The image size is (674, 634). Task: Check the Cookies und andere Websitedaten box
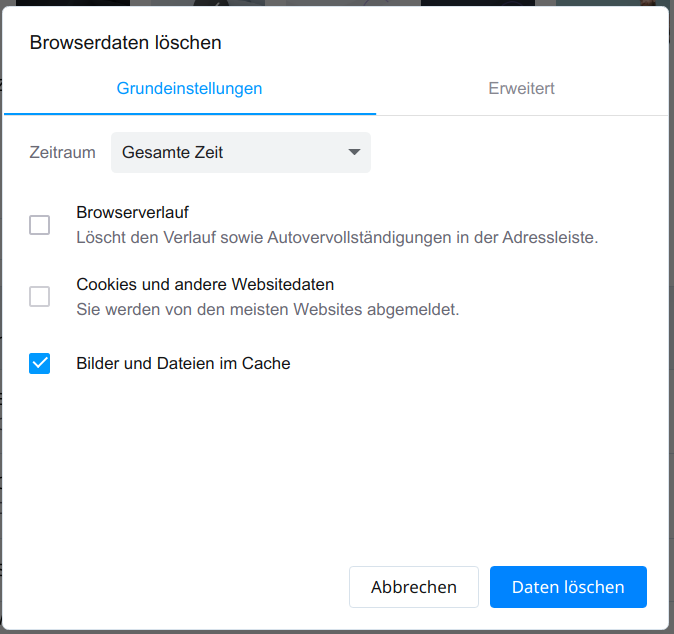pyautogui.click(x=40, y=297)
